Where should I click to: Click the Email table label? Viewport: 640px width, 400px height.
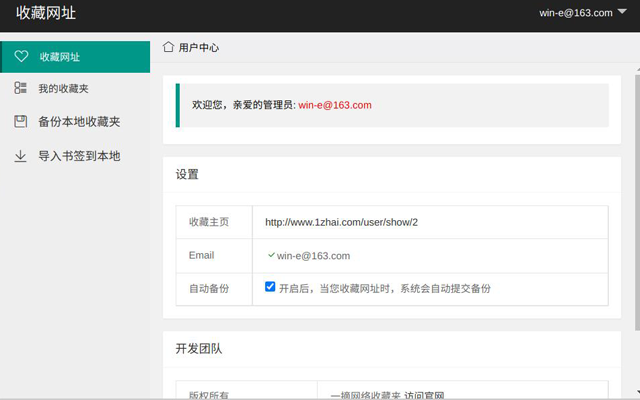201,256
